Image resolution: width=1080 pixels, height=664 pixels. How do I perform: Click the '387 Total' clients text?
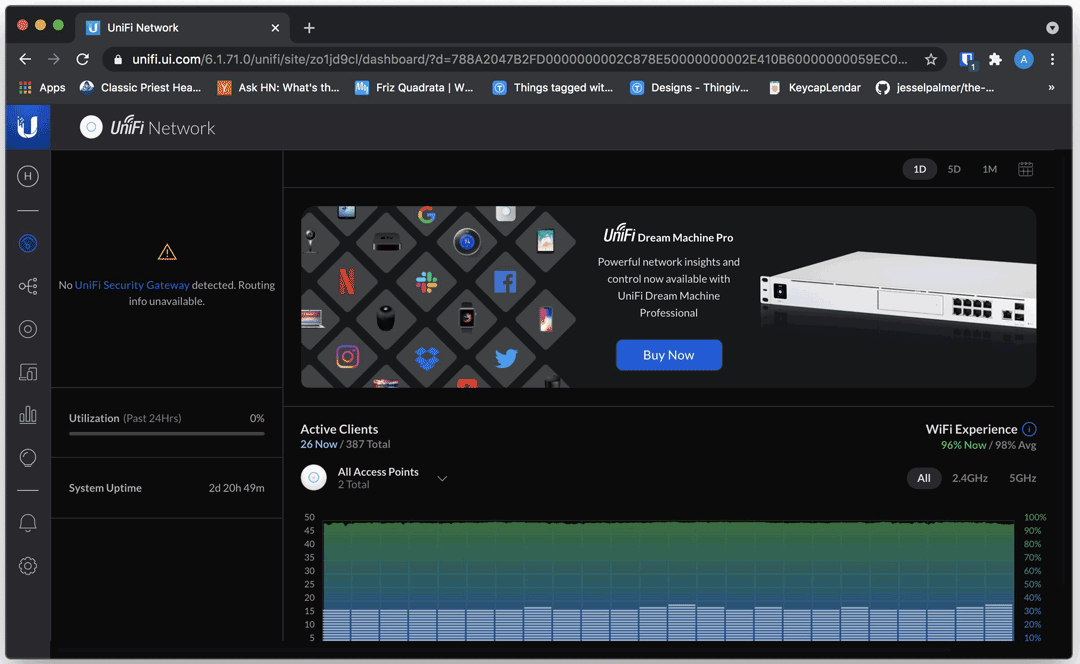tap(368, 444)
